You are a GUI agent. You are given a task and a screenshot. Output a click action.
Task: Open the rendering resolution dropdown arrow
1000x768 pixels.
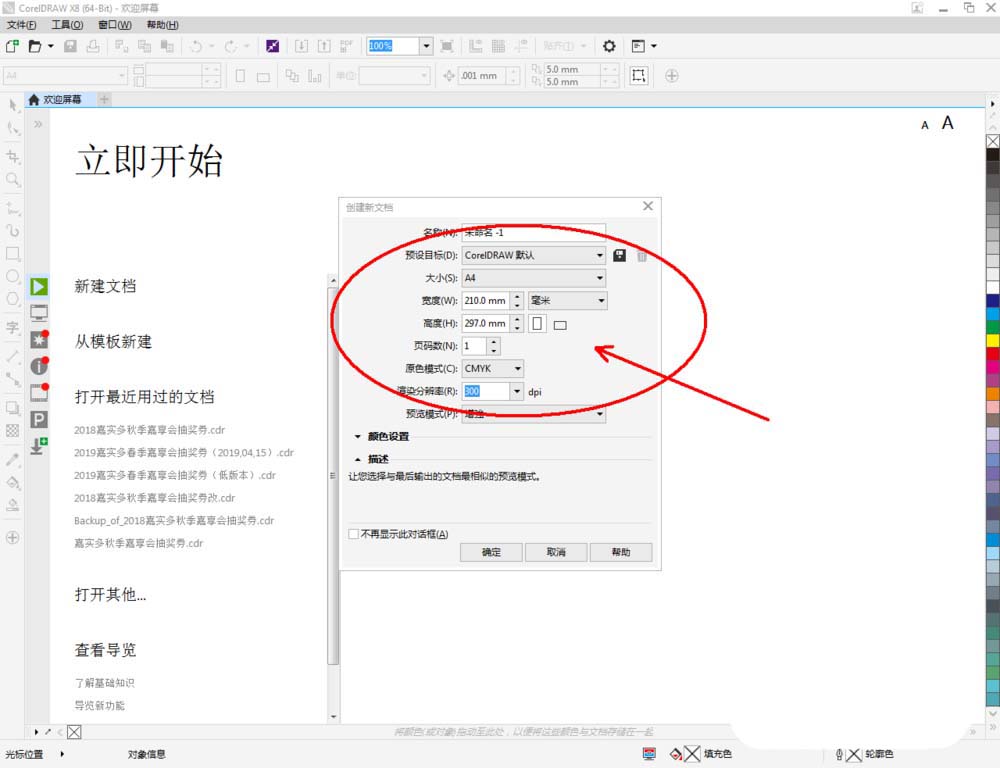pyautogui.click(x=517, y=392)
